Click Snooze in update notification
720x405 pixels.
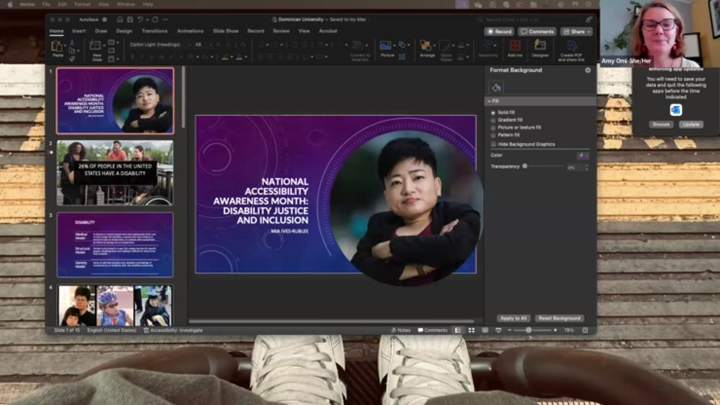tap(661, 124)
